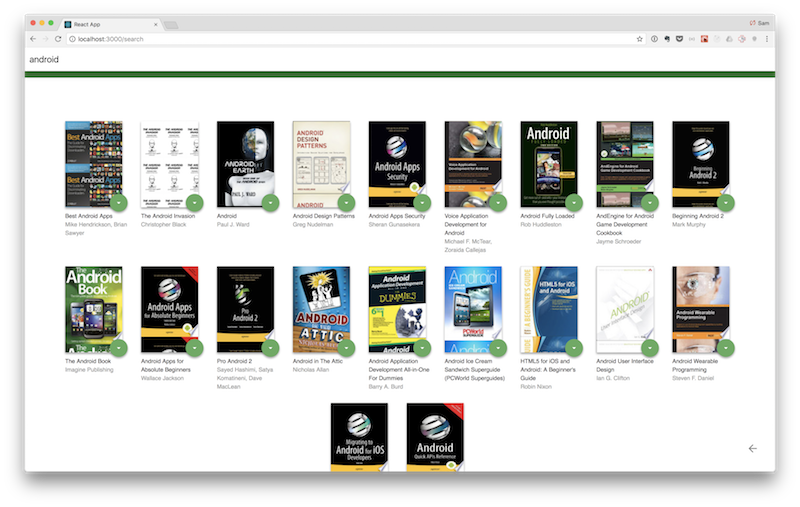The height and width of the screenshot is (507, 800).
Task: Click the Beginning Android 2 cover
Action: coord(701,164)
